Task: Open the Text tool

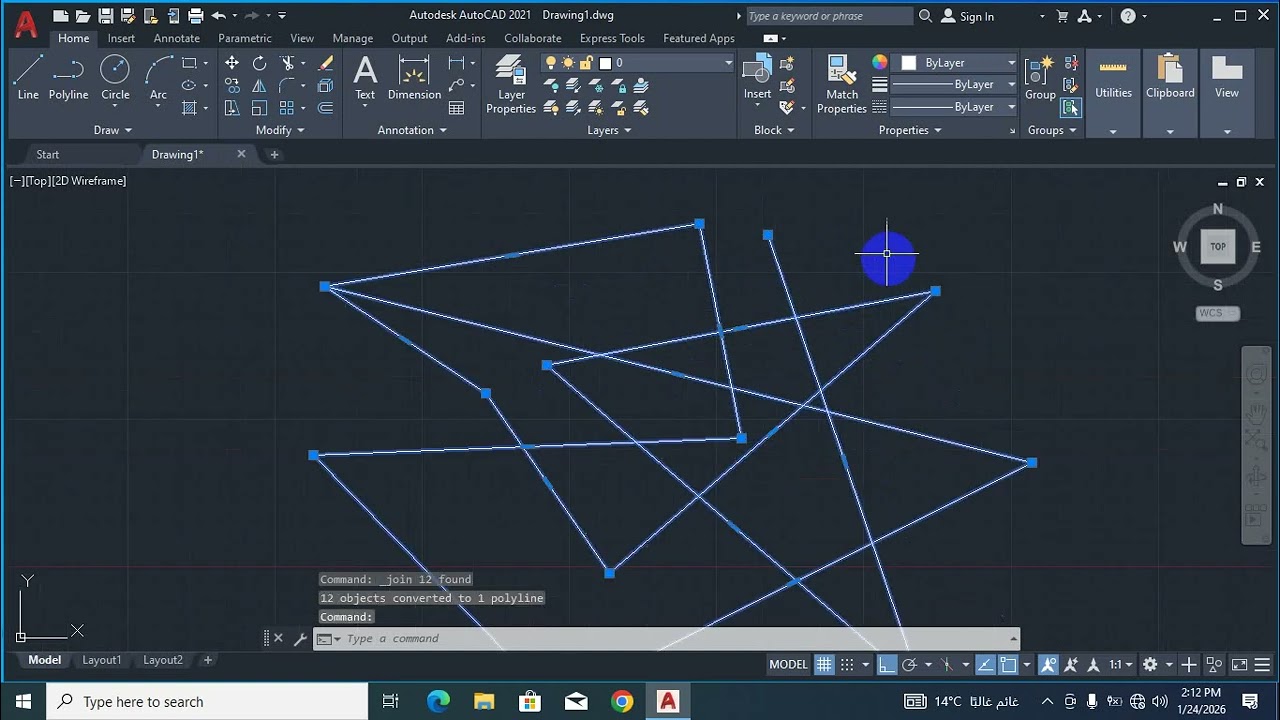Action: [x=365, y=78]
